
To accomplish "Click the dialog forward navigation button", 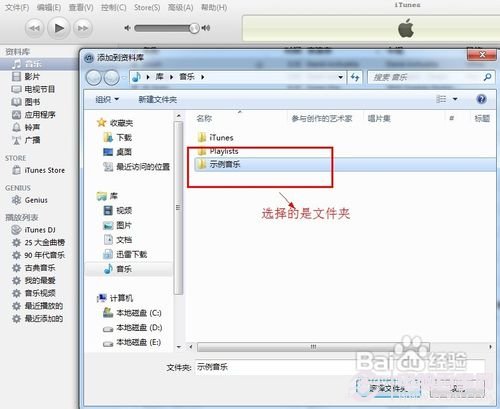I will (x=111, y=77).
